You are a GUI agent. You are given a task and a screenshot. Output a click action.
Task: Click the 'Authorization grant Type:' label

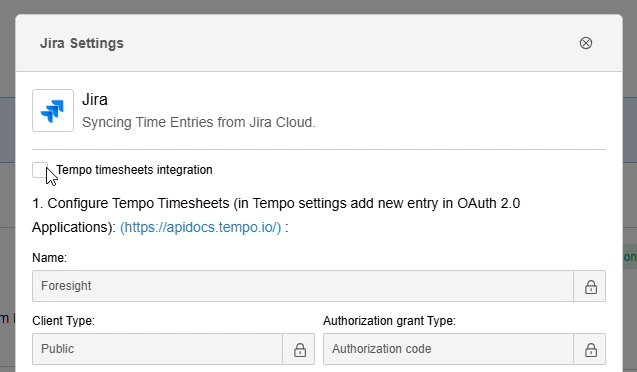[389, 321]
